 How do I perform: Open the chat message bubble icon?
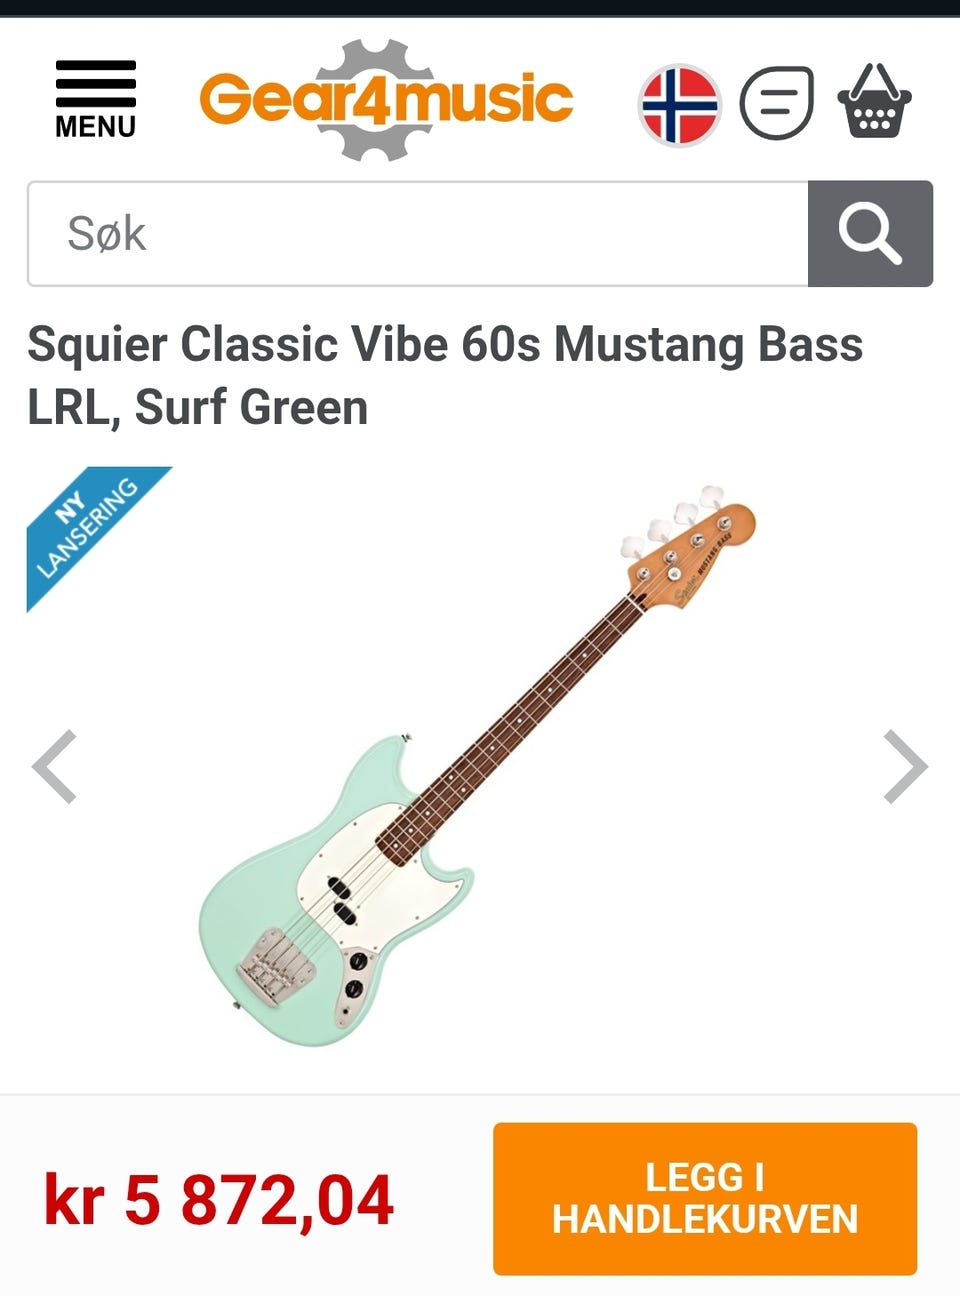(x=777, y=102)
